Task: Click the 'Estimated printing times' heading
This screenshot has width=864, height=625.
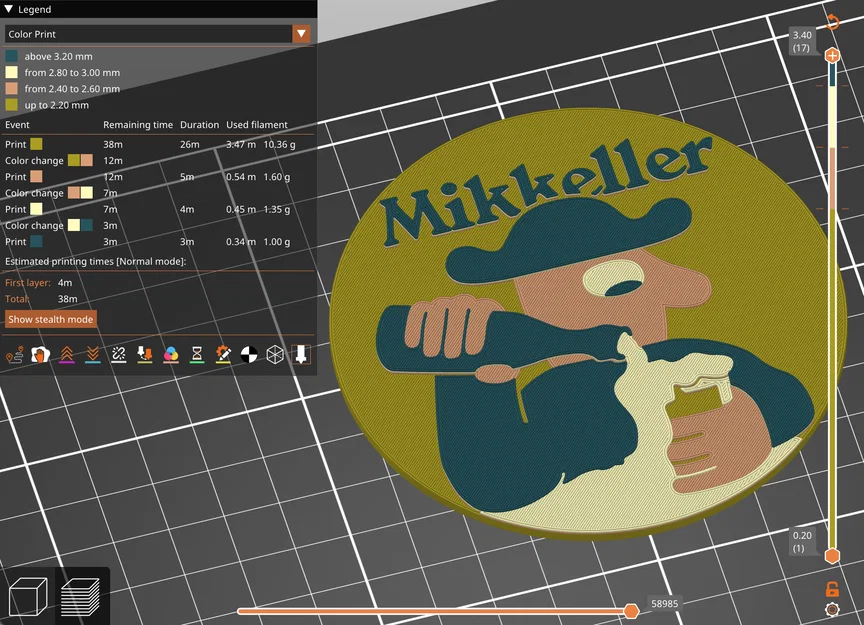Action: click(95, 261)
